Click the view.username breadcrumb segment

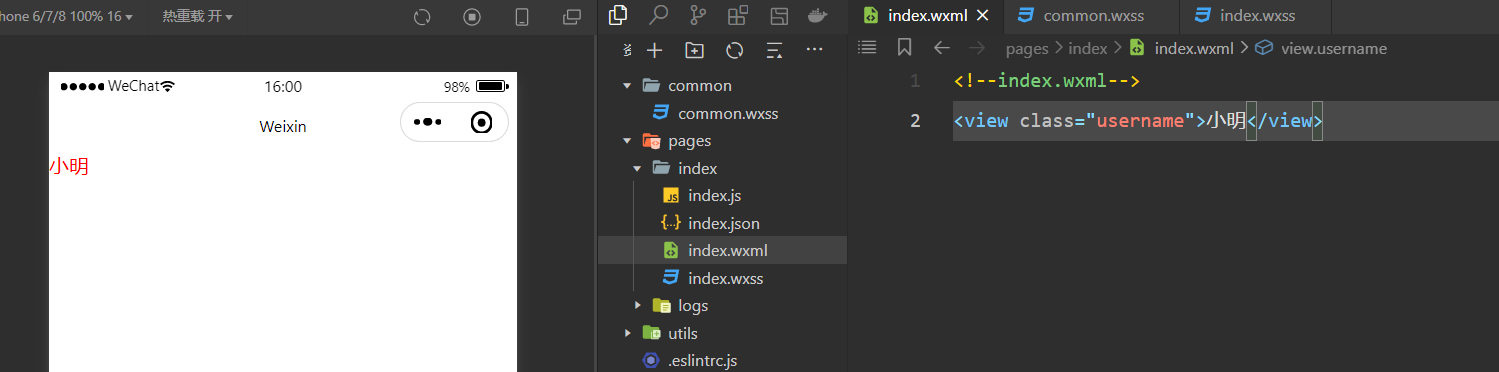[1334, 48]
